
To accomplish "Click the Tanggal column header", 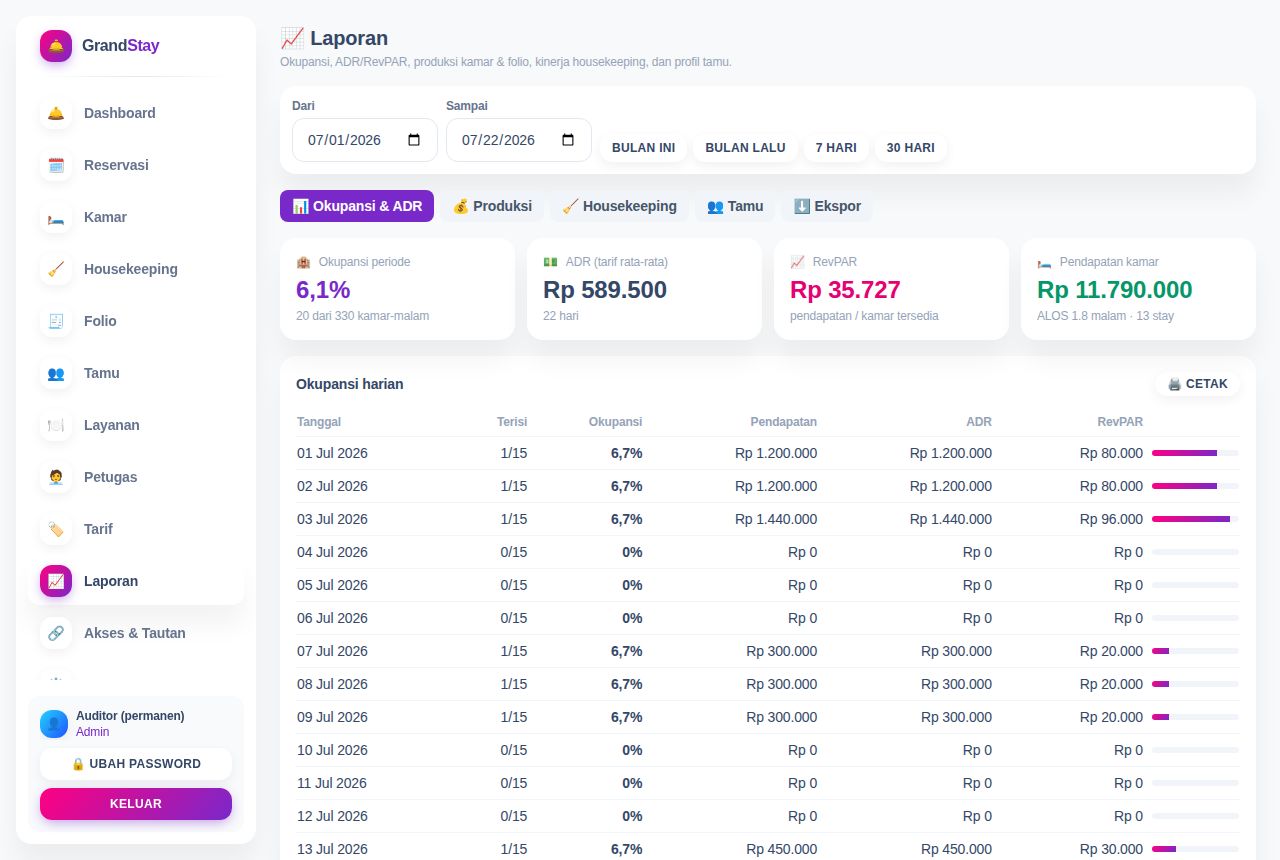I will coord(319,422).
